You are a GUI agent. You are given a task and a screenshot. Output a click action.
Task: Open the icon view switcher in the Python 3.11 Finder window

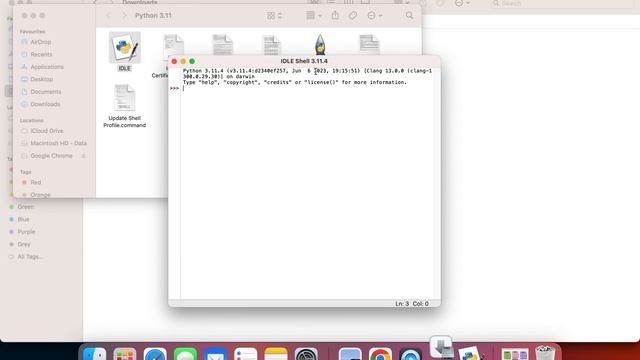(x=275, y=16)
